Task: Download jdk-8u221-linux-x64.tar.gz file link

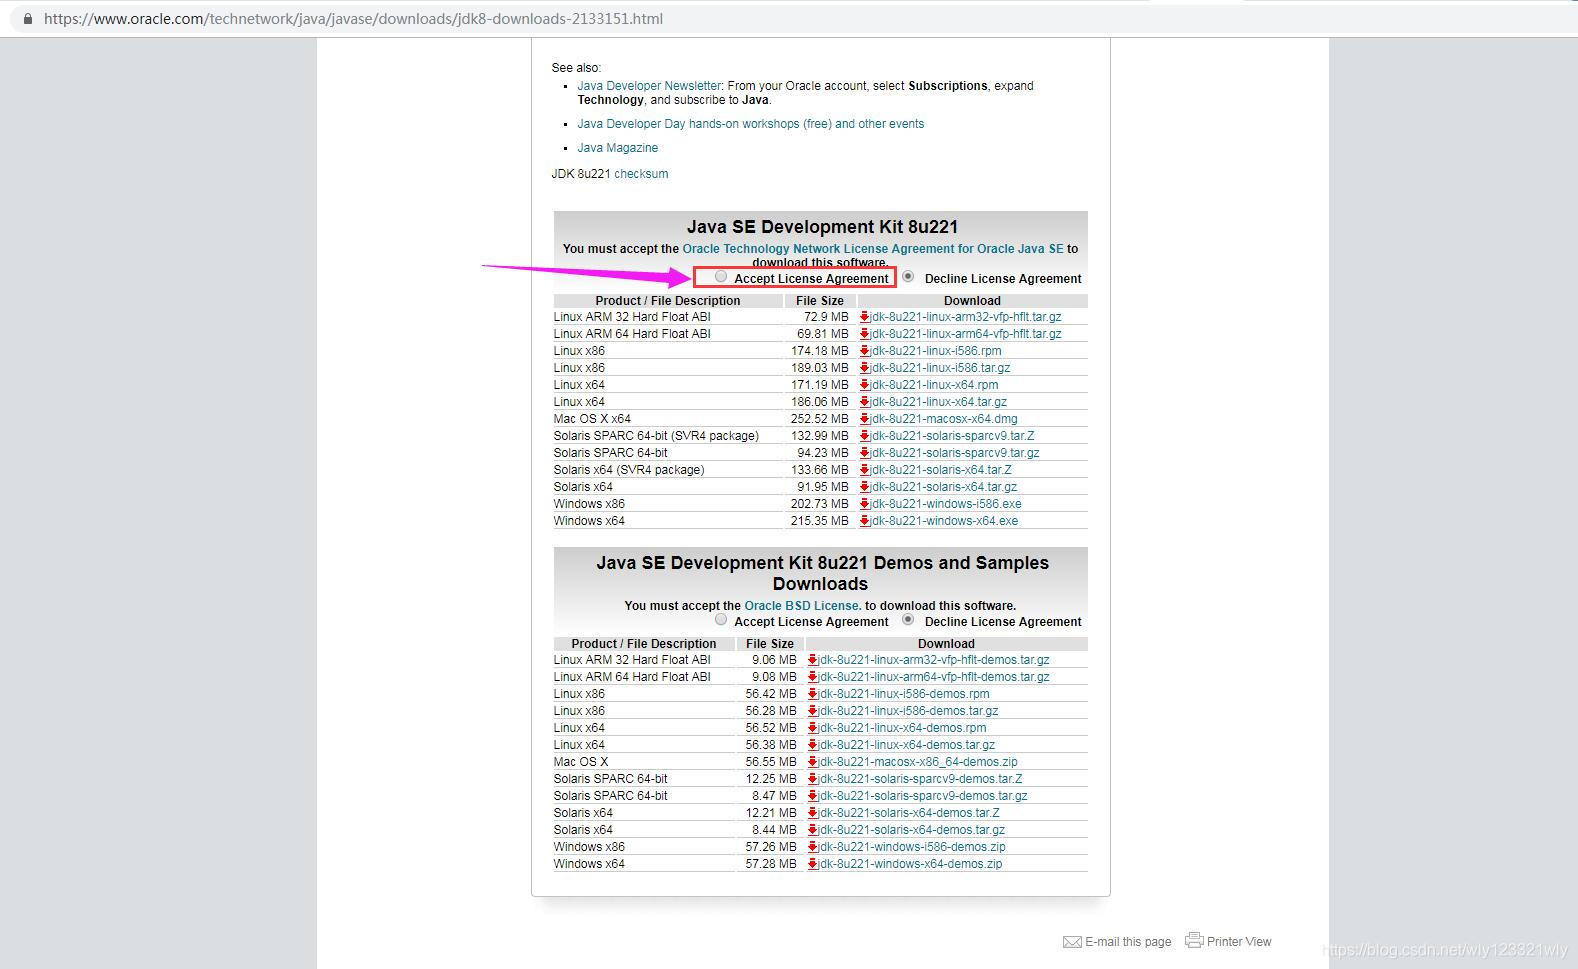Action: coord(938,402)
